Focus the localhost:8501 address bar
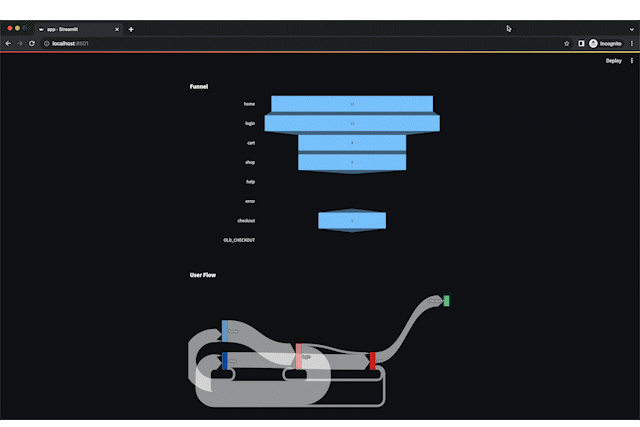Screen dimensions: 640x427 [302, 43]
